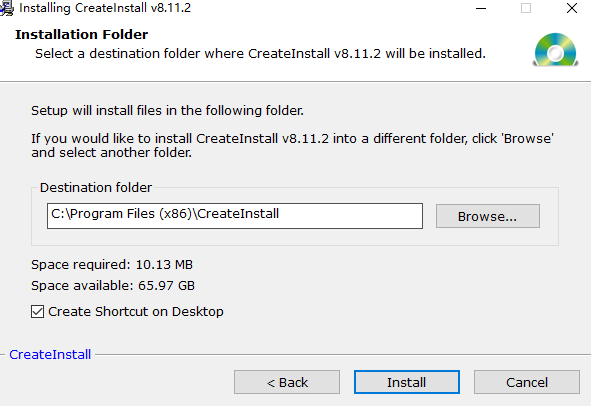Click the installer icon in the title bar
This screenshot has width=591, height=406.
(x=6, y=8)
